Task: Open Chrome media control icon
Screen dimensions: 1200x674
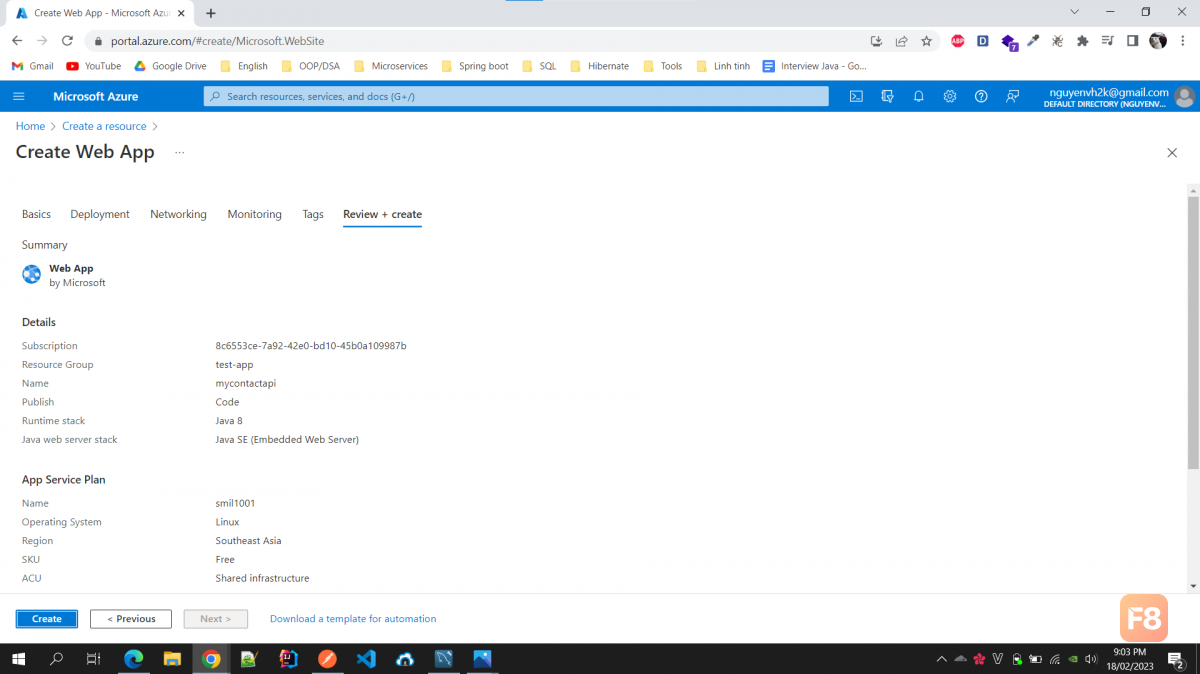Action: pyautogui.click(x=1107, y=41)
